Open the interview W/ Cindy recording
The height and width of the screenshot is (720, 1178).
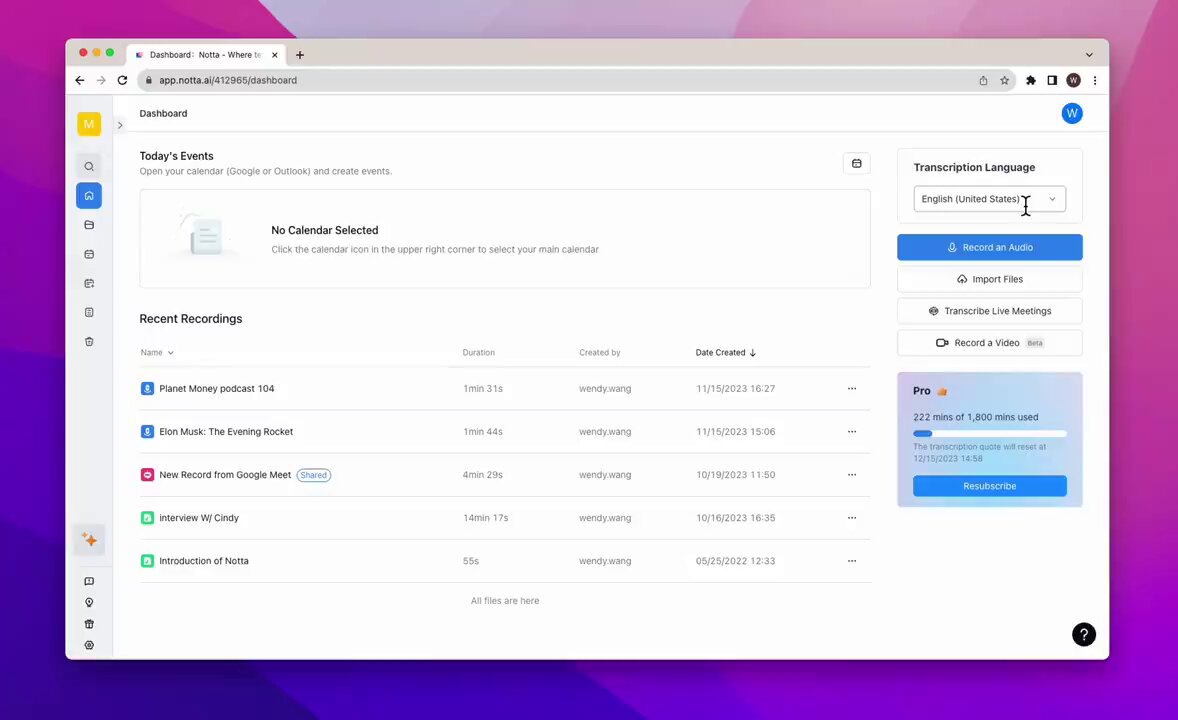click(x=198, y=518)
